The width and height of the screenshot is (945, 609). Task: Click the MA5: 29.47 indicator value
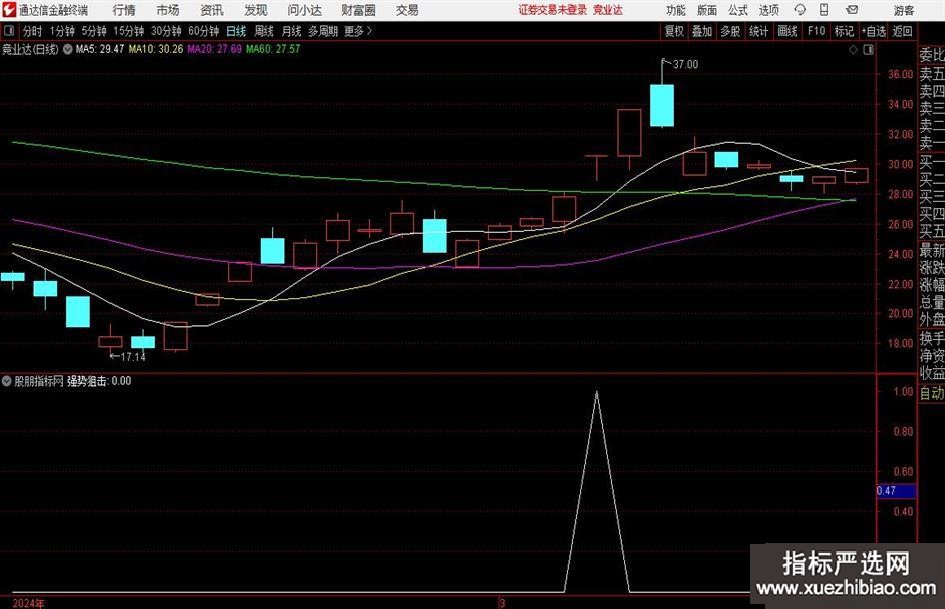[99, 49]
